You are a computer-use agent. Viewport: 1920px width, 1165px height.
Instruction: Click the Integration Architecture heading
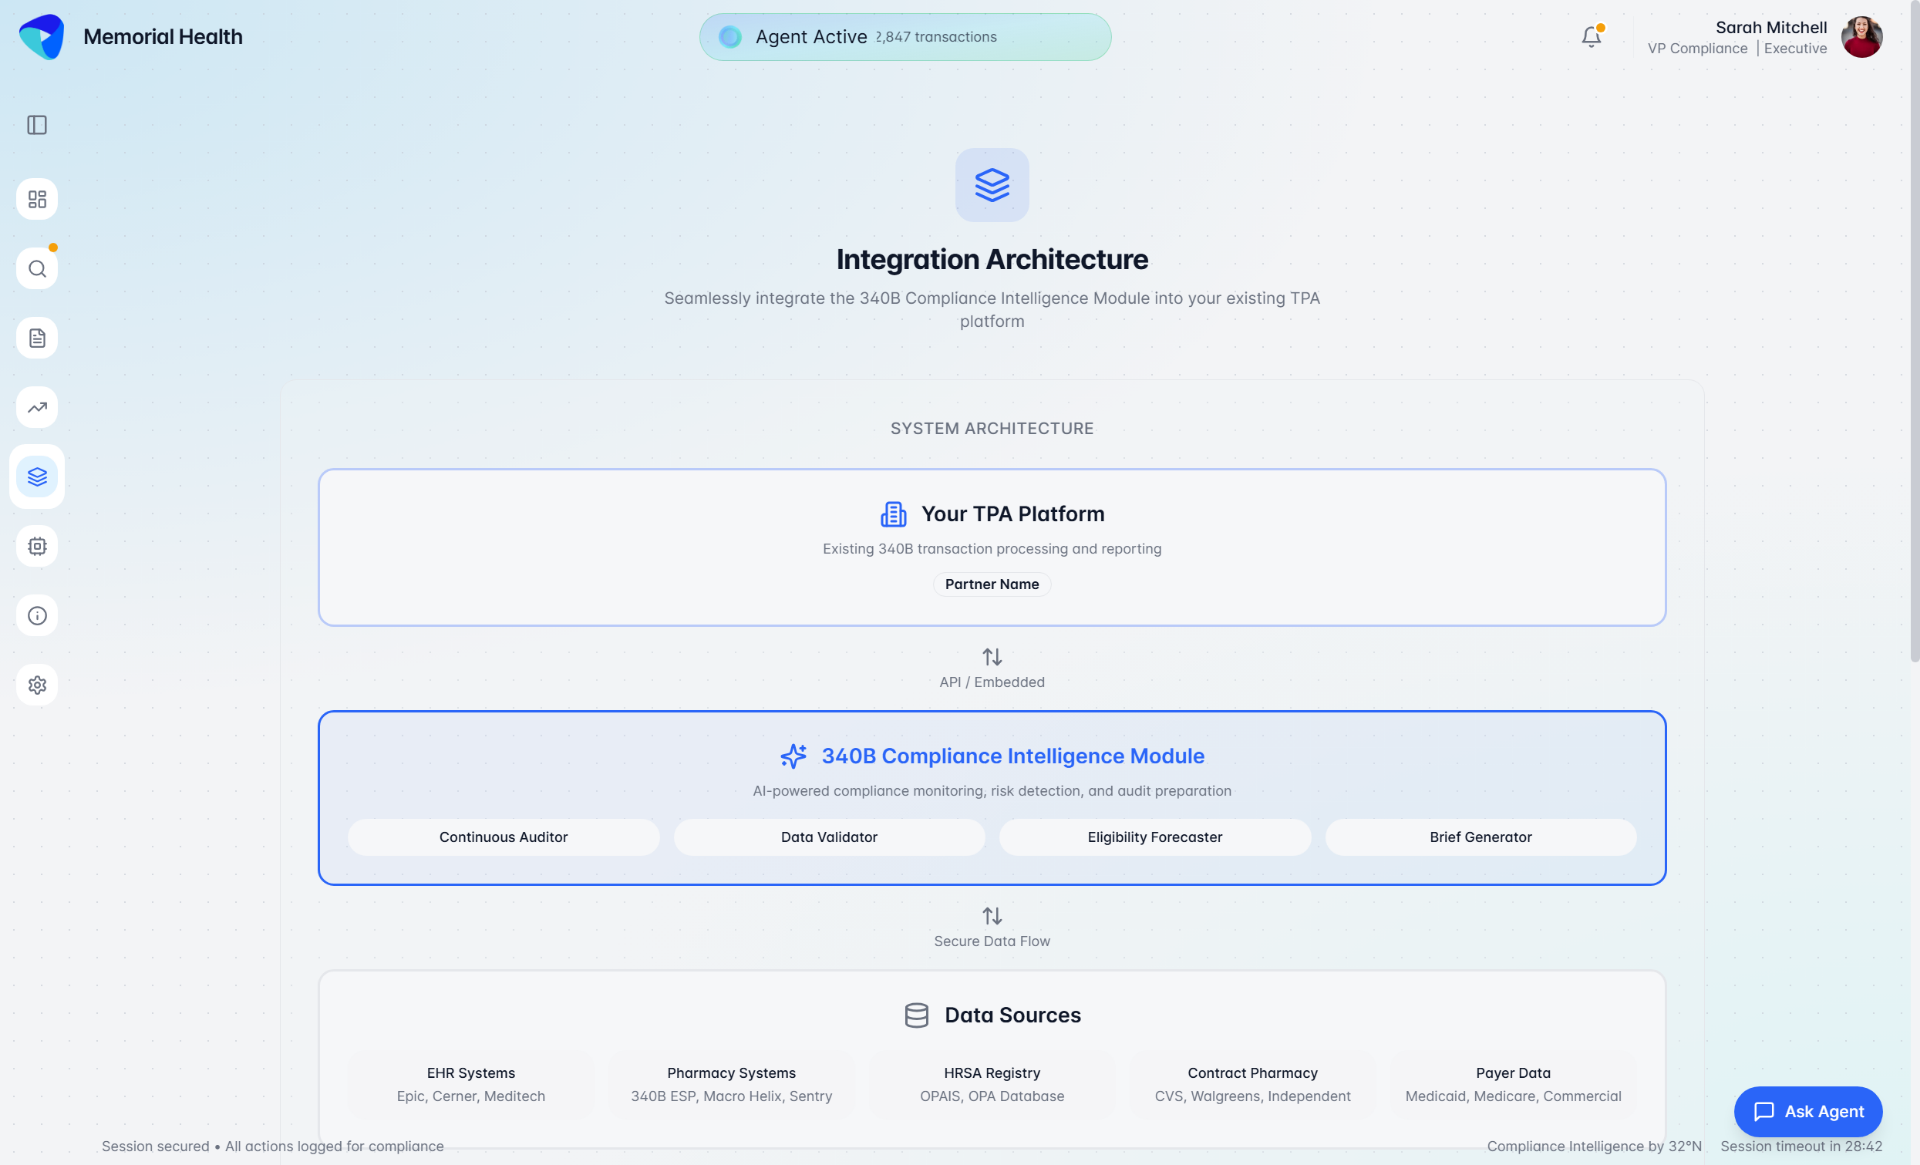coord(992,259)
